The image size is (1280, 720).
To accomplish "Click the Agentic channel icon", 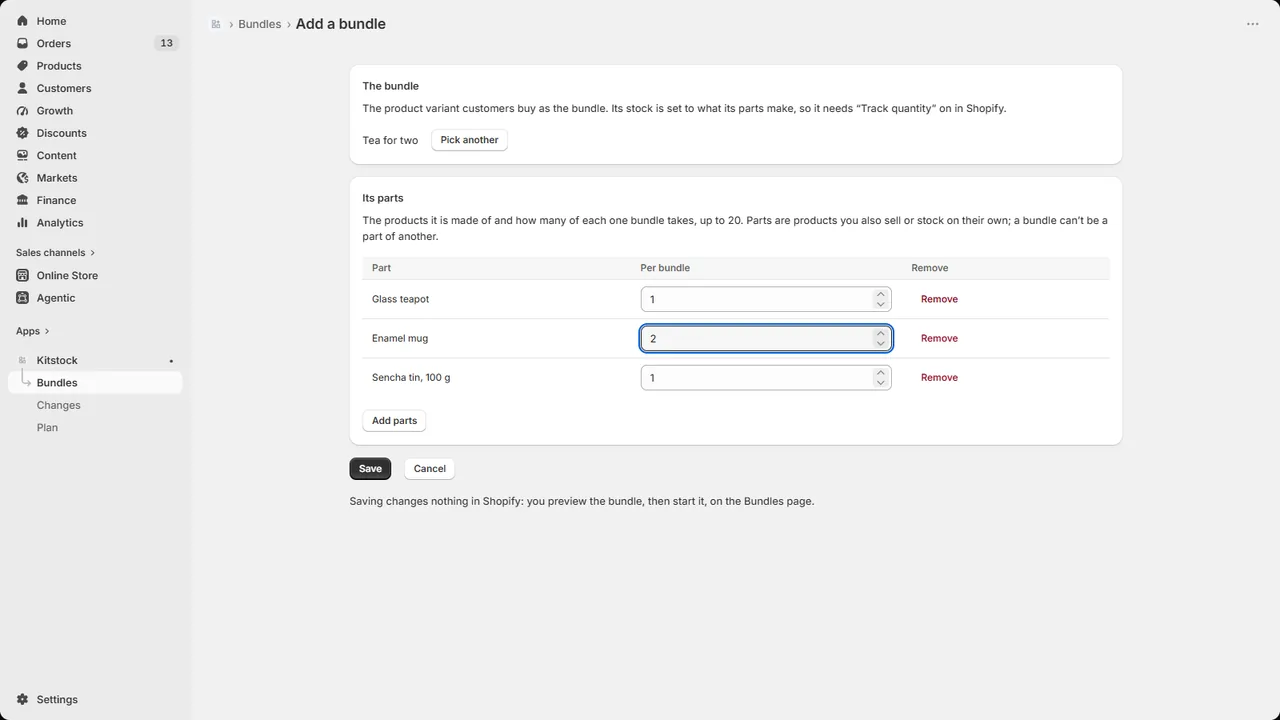I will (x=22, y=298).
